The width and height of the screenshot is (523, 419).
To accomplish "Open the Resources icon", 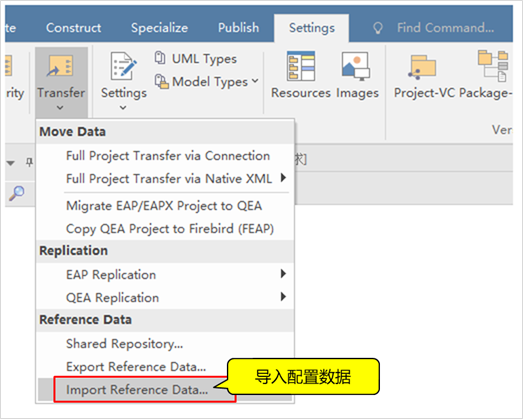I will coord(301,66).
